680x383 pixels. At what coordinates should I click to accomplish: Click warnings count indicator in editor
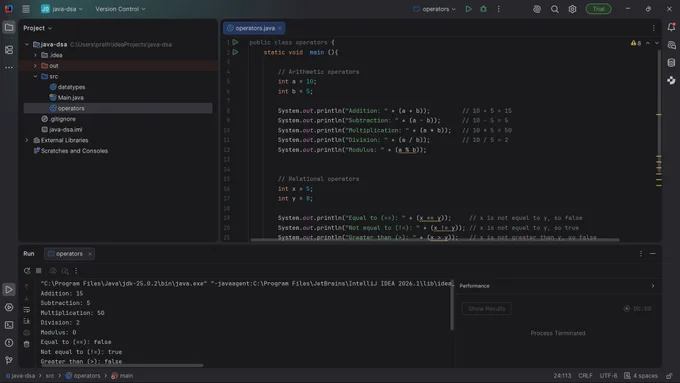636,43
